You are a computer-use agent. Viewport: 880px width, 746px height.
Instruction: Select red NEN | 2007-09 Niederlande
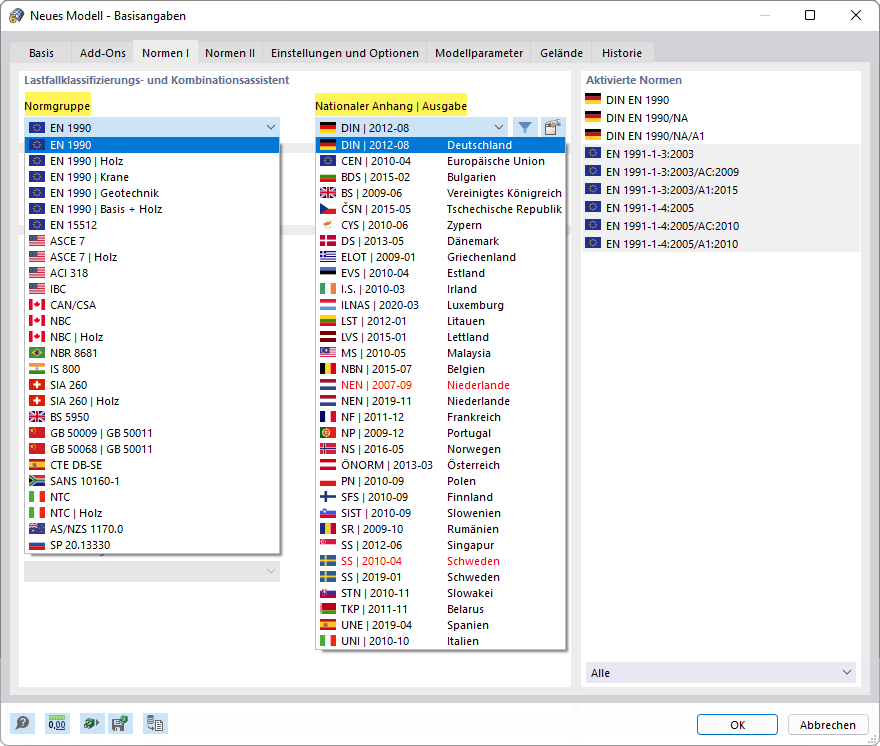(x=441, y=385)
